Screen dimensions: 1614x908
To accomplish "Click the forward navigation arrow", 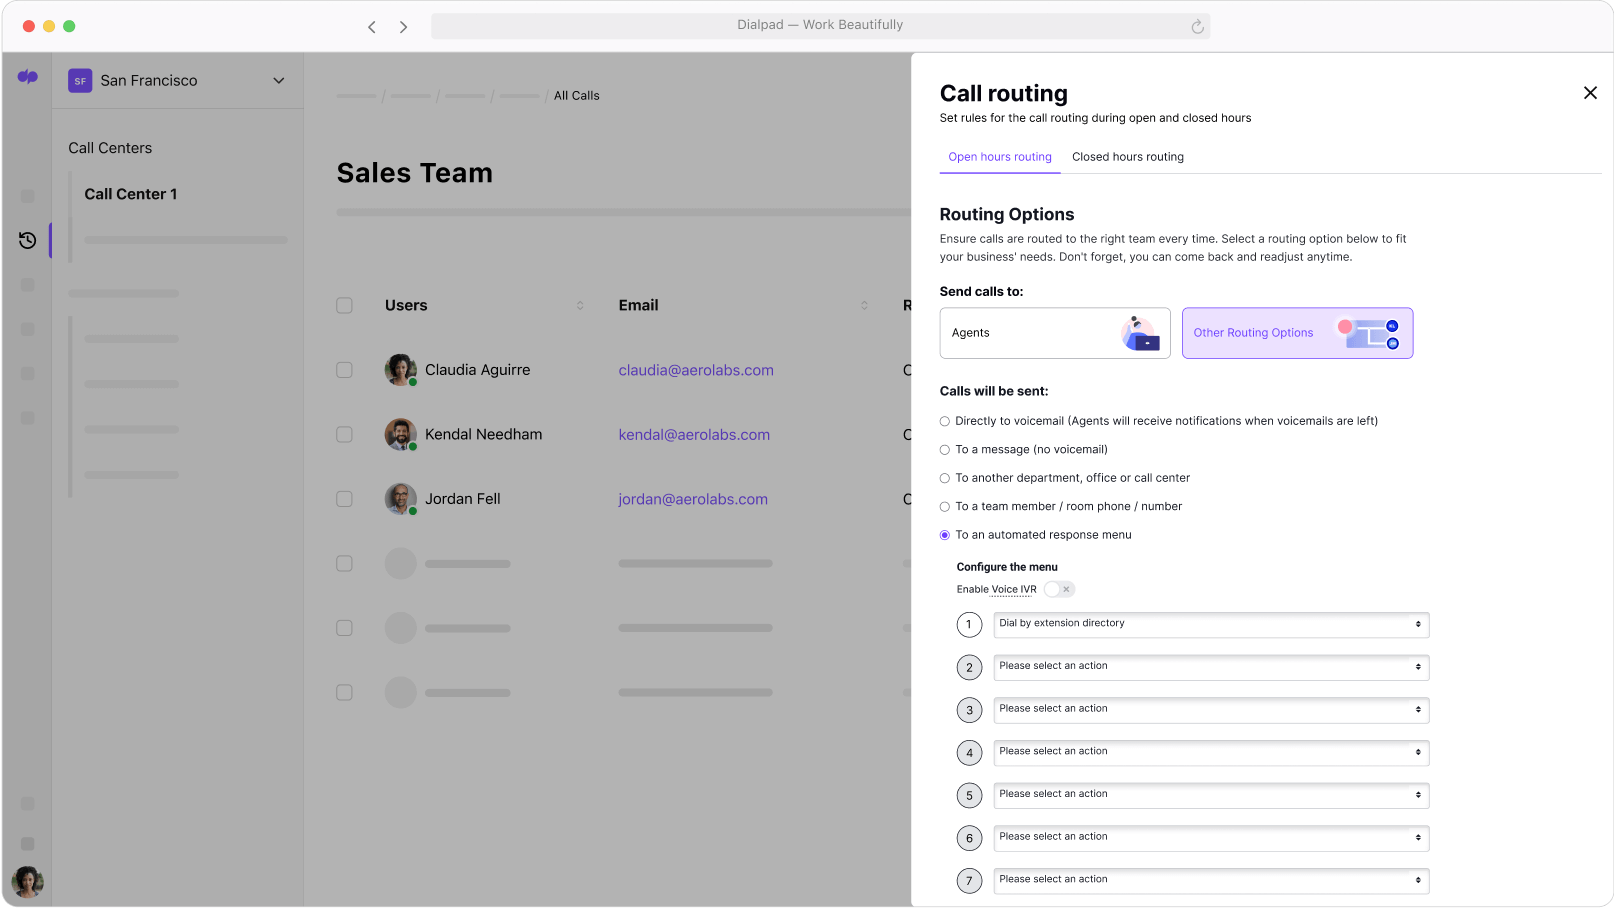I will tap(403, 26).
